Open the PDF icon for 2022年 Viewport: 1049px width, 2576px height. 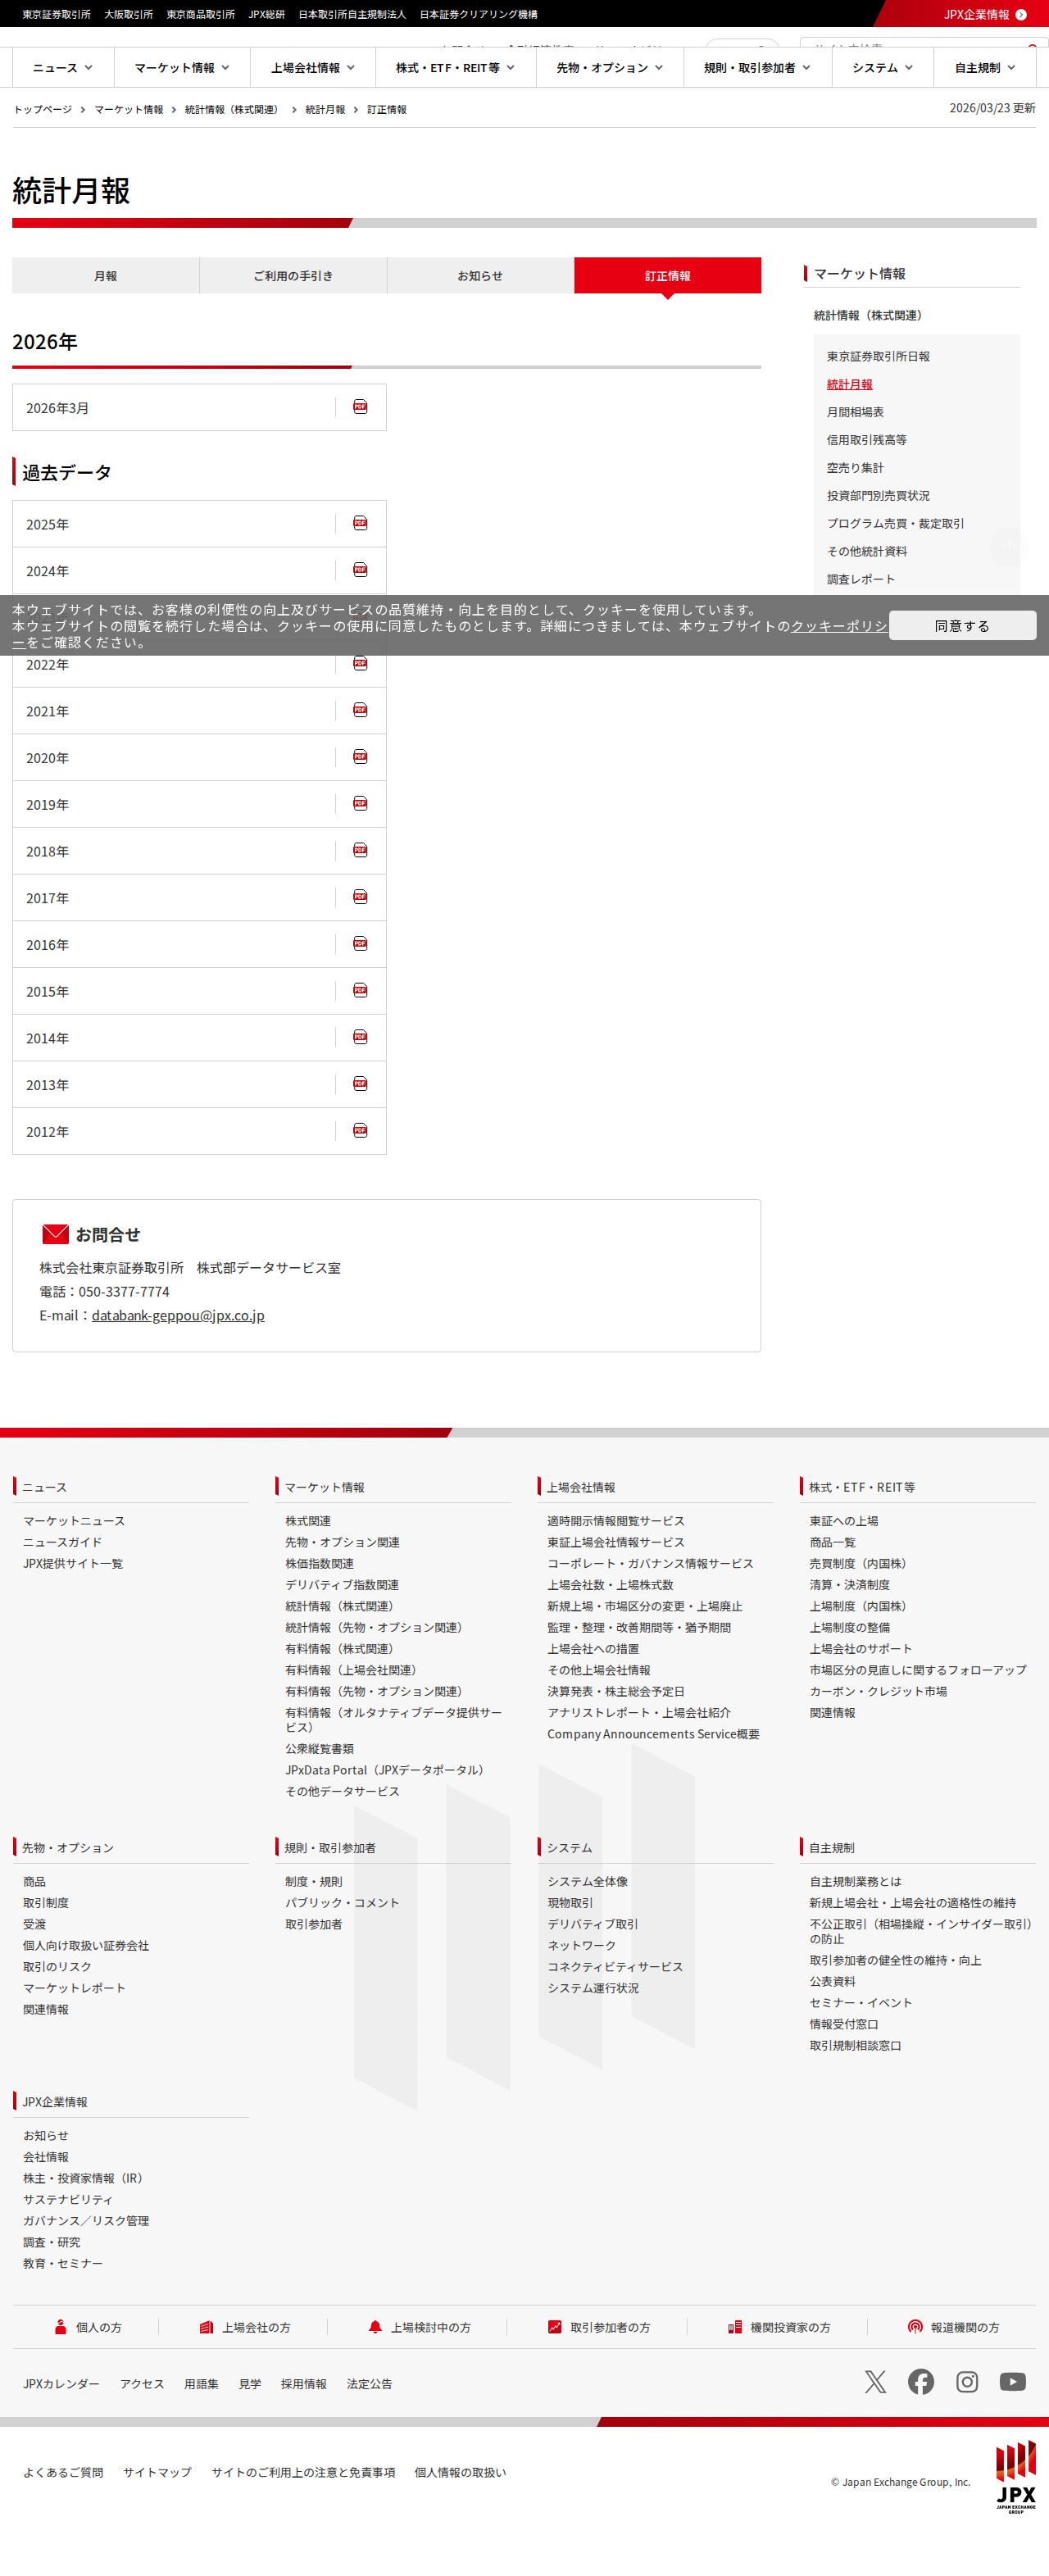click(360, 663)
